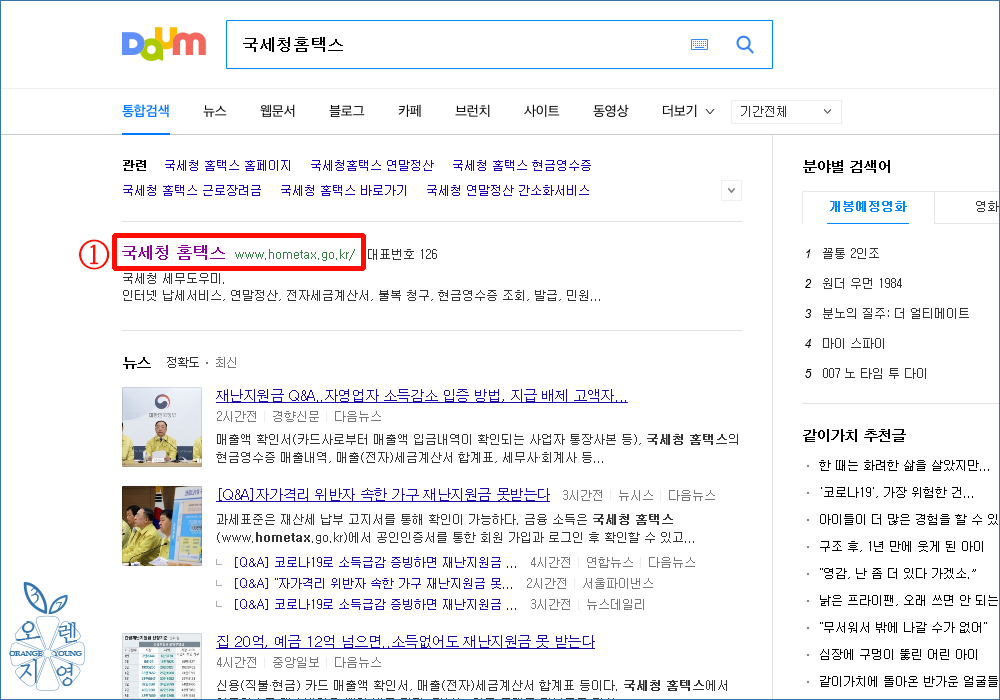Viewport: 1000px width, 700px height.
Task: Open article 집 20억, 예금 12억 넘으면
Action: 406,641
